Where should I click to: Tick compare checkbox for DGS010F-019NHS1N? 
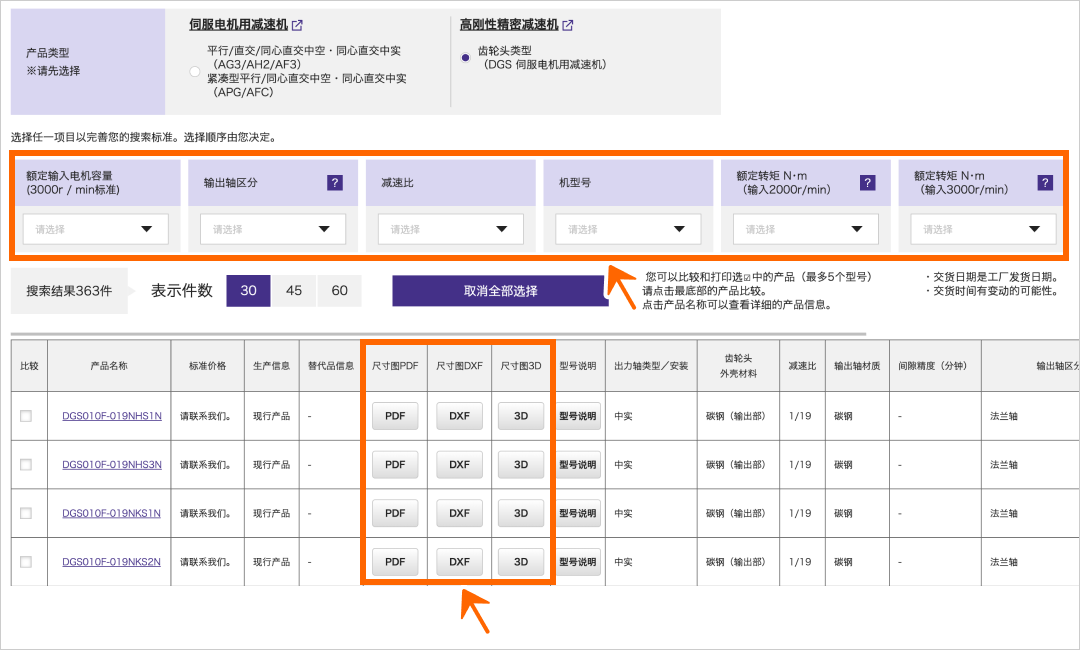pyautogui.click(x=26, y=416)
